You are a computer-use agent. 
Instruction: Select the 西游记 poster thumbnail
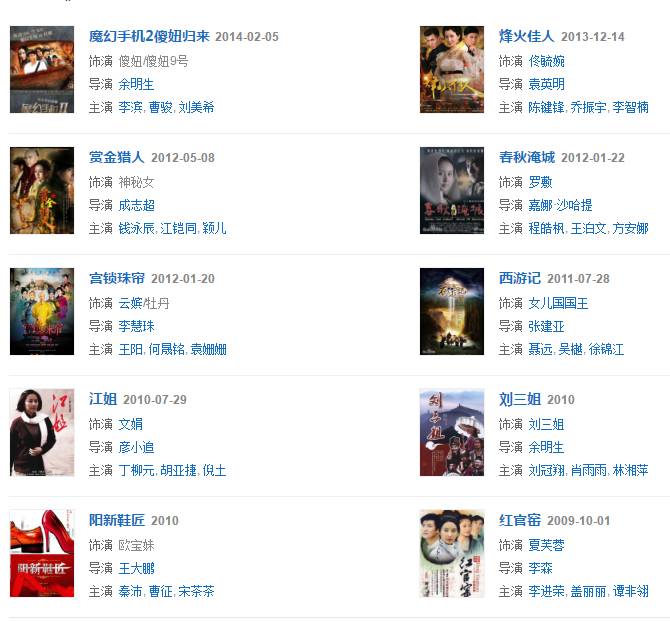pyautogui.click(x=452, y=312)
